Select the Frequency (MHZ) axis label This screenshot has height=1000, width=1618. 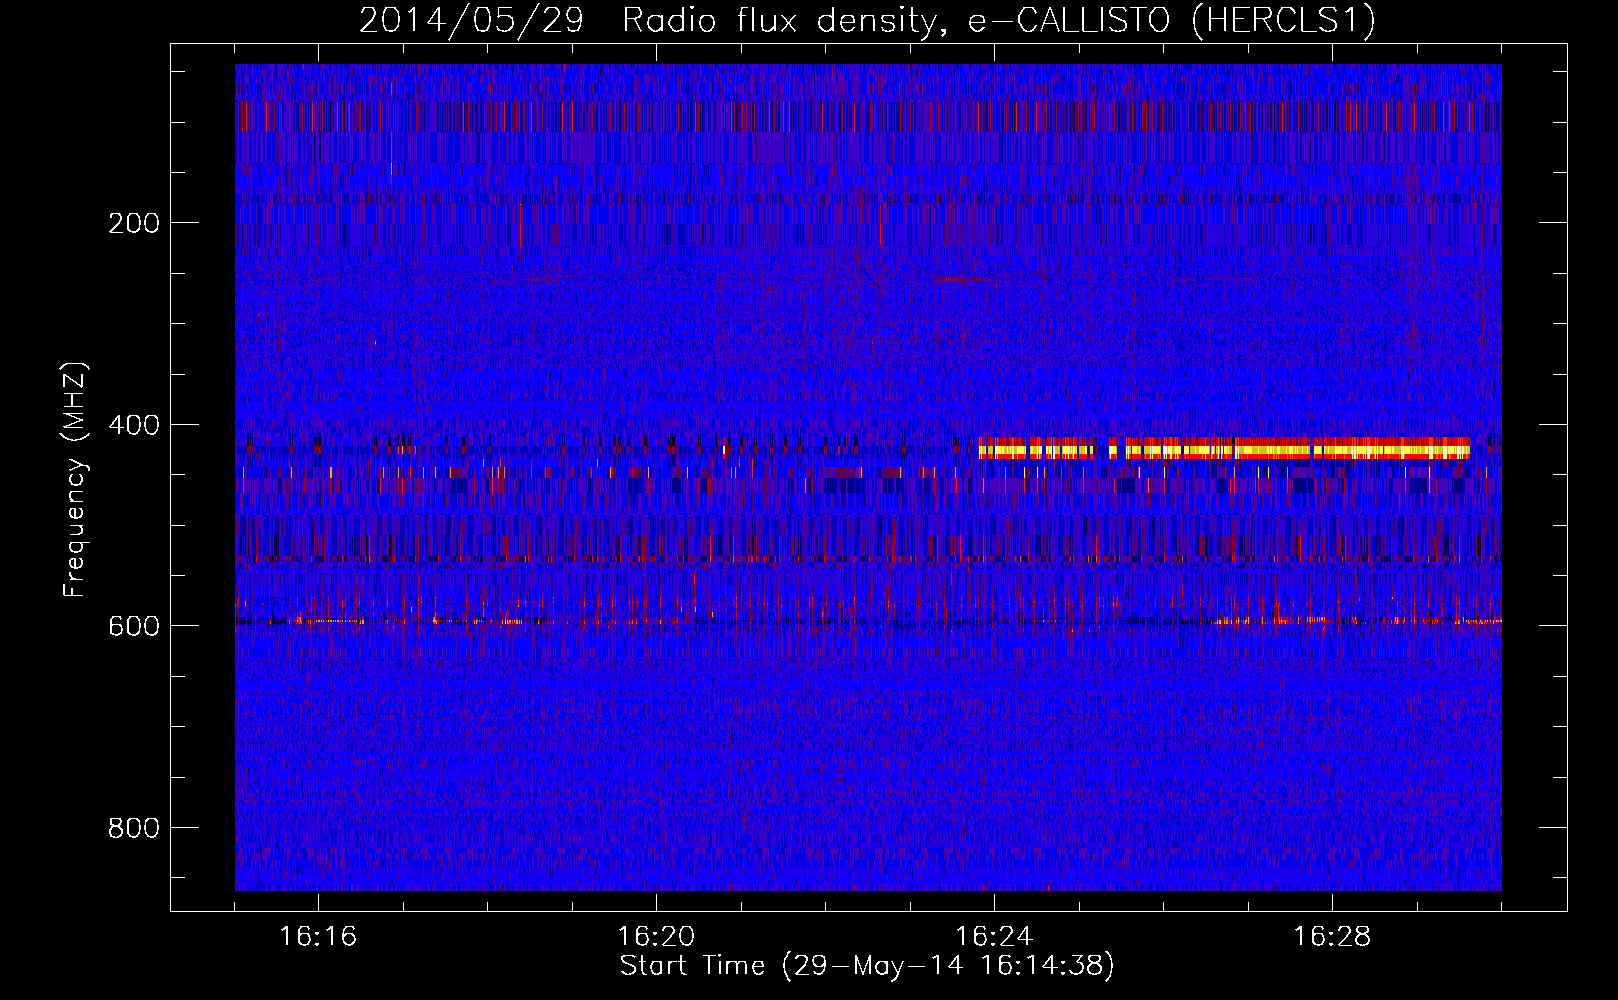click(75, 480)
